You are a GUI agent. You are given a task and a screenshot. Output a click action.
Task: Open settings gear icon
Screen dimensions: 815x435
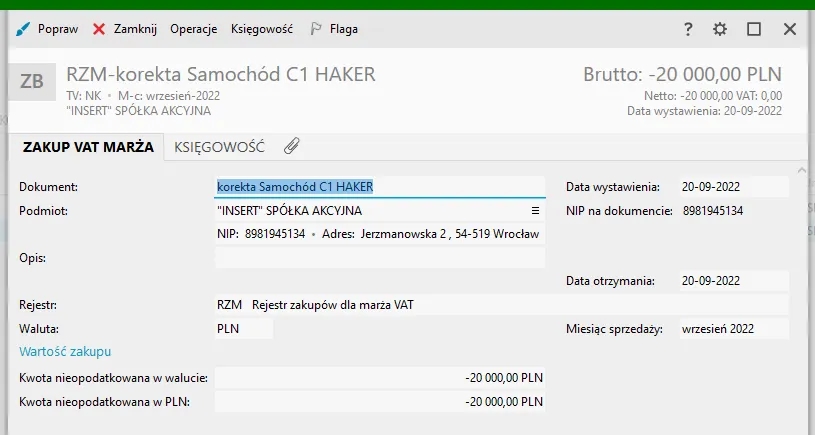point(720,29)
